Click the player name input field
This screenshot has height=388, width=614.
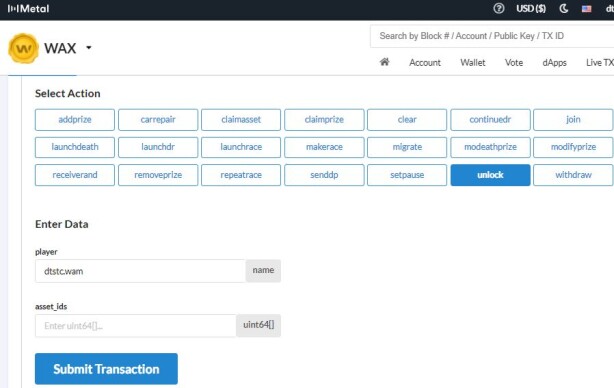pyautogui.click(x=140, y=271)
